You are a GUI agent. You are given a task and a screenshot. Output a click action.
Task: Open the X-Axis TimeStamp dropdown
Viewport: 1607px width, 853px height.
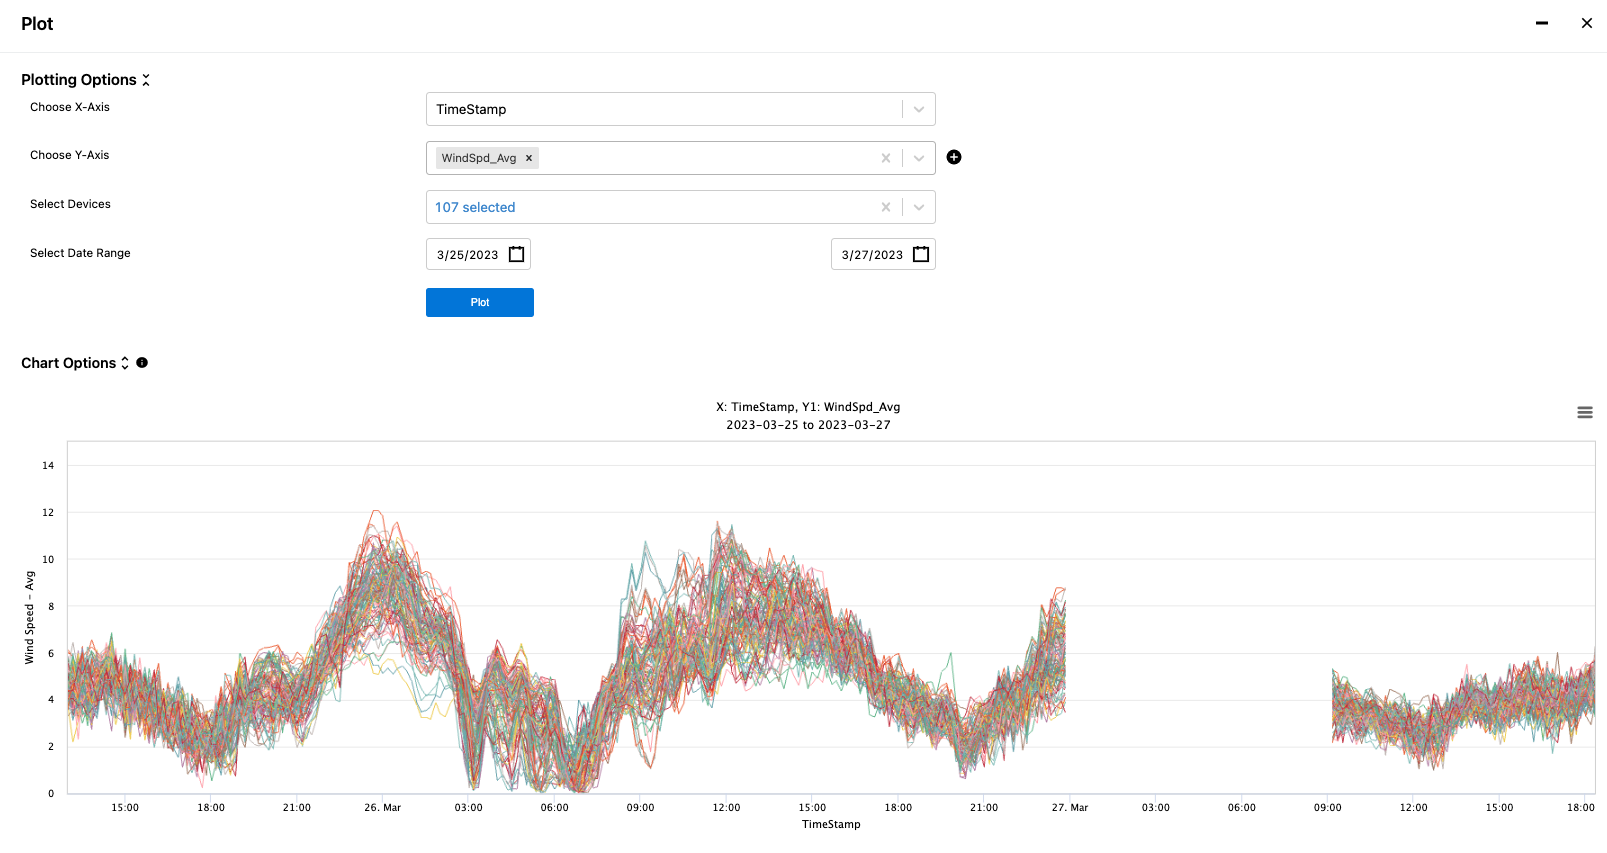pyautogui.click(x=919, y=109)
